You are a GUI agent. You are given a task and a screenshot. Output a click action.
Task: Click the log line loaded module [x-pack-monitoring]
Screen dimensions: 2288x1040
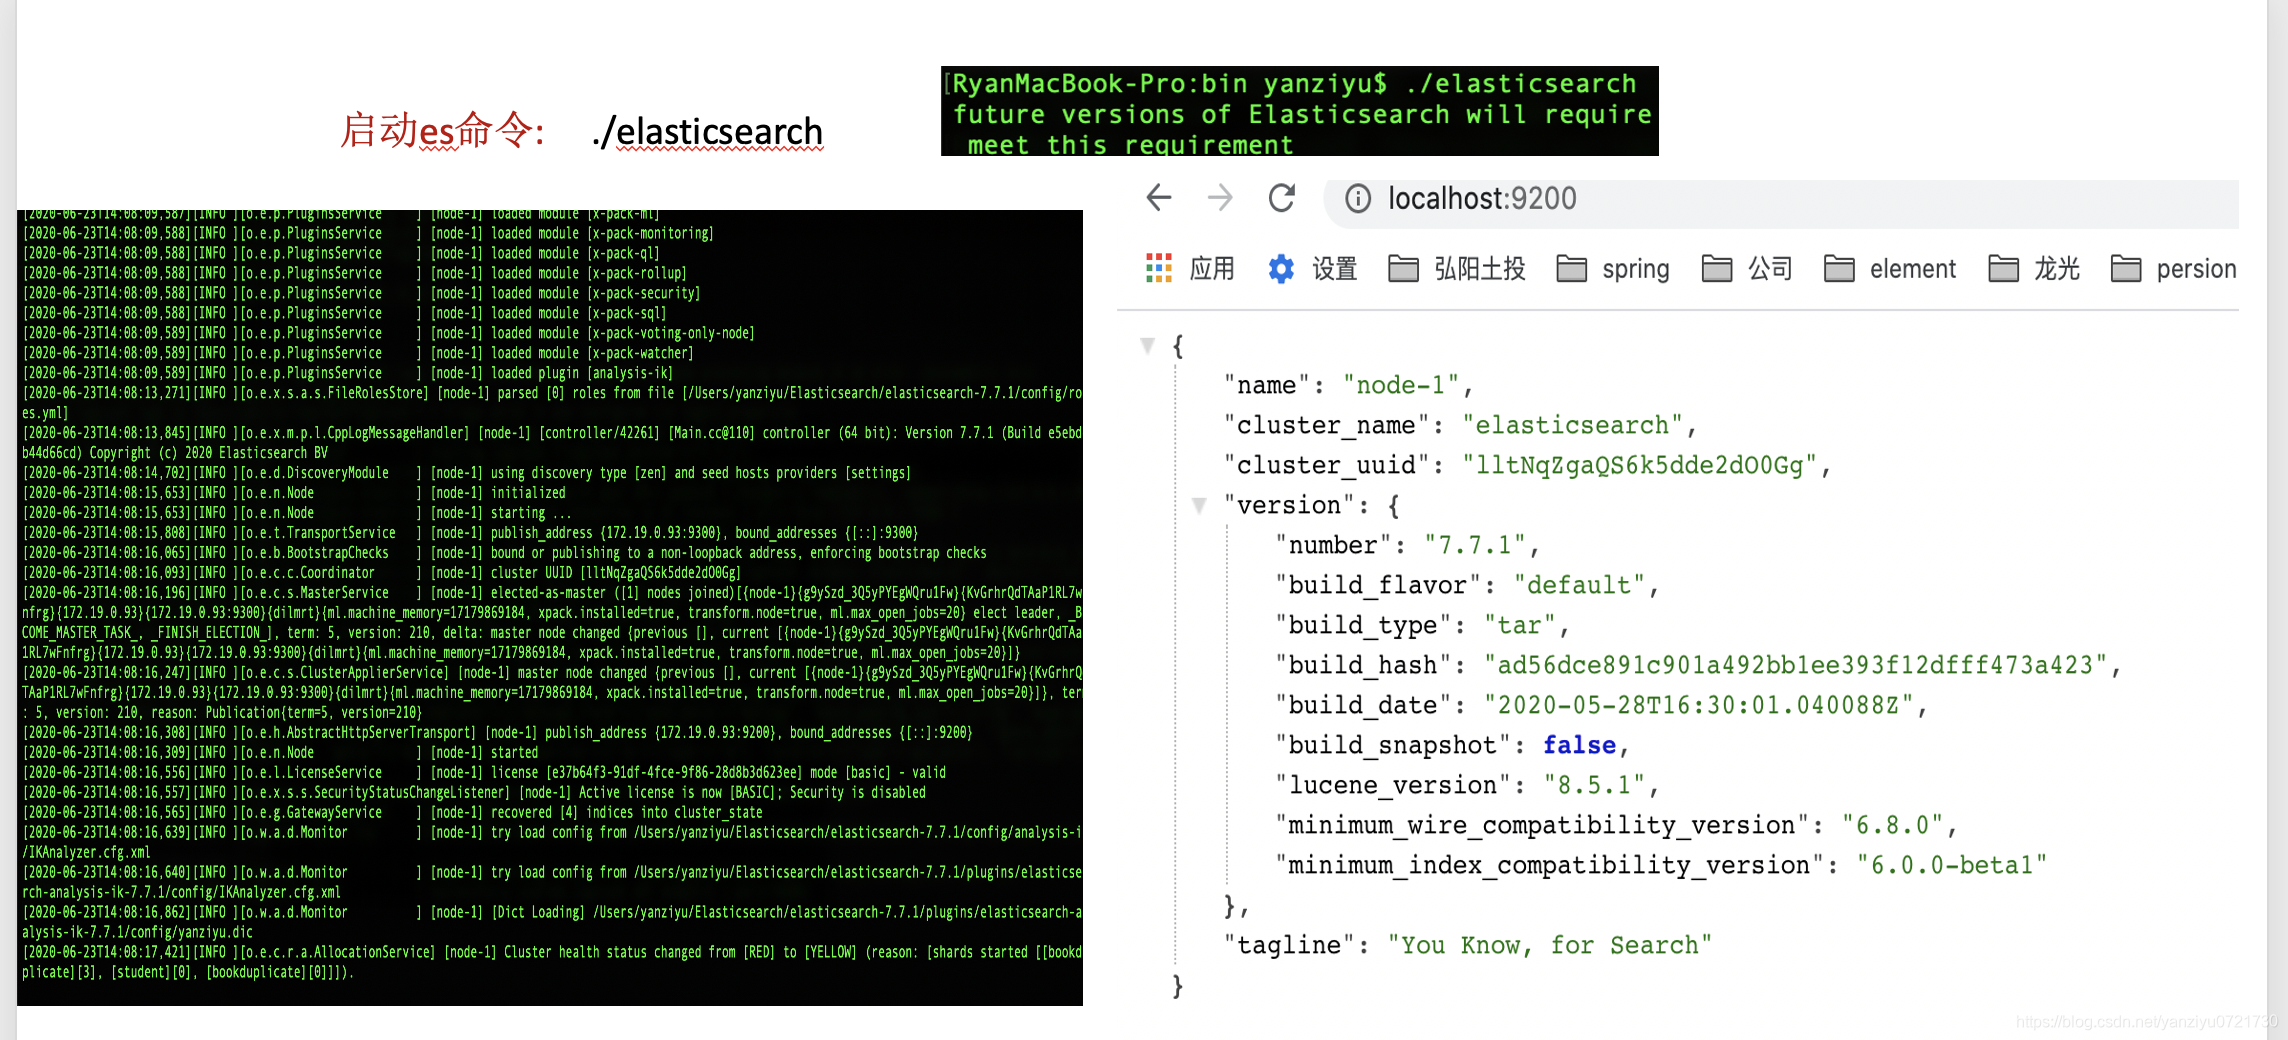(x=368, y=233)
